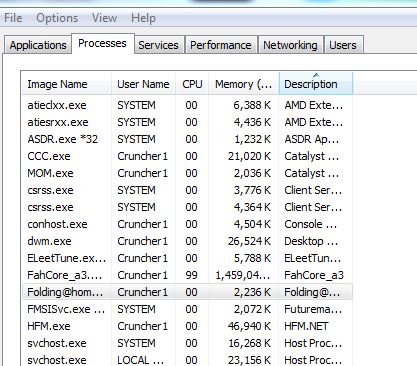Select the ELeetTune process row

[187, 258]
